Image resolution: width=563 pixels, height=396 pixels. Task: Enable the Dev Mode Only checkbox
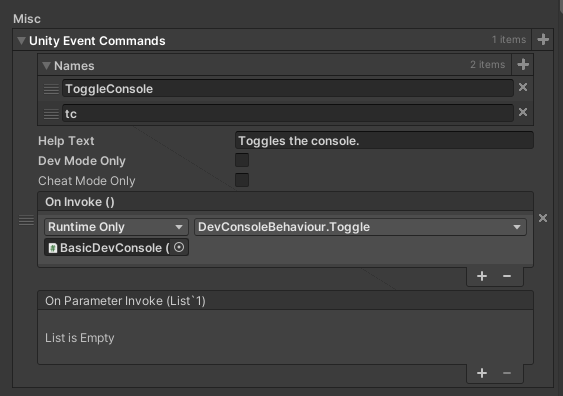click(x=242, y=160)
